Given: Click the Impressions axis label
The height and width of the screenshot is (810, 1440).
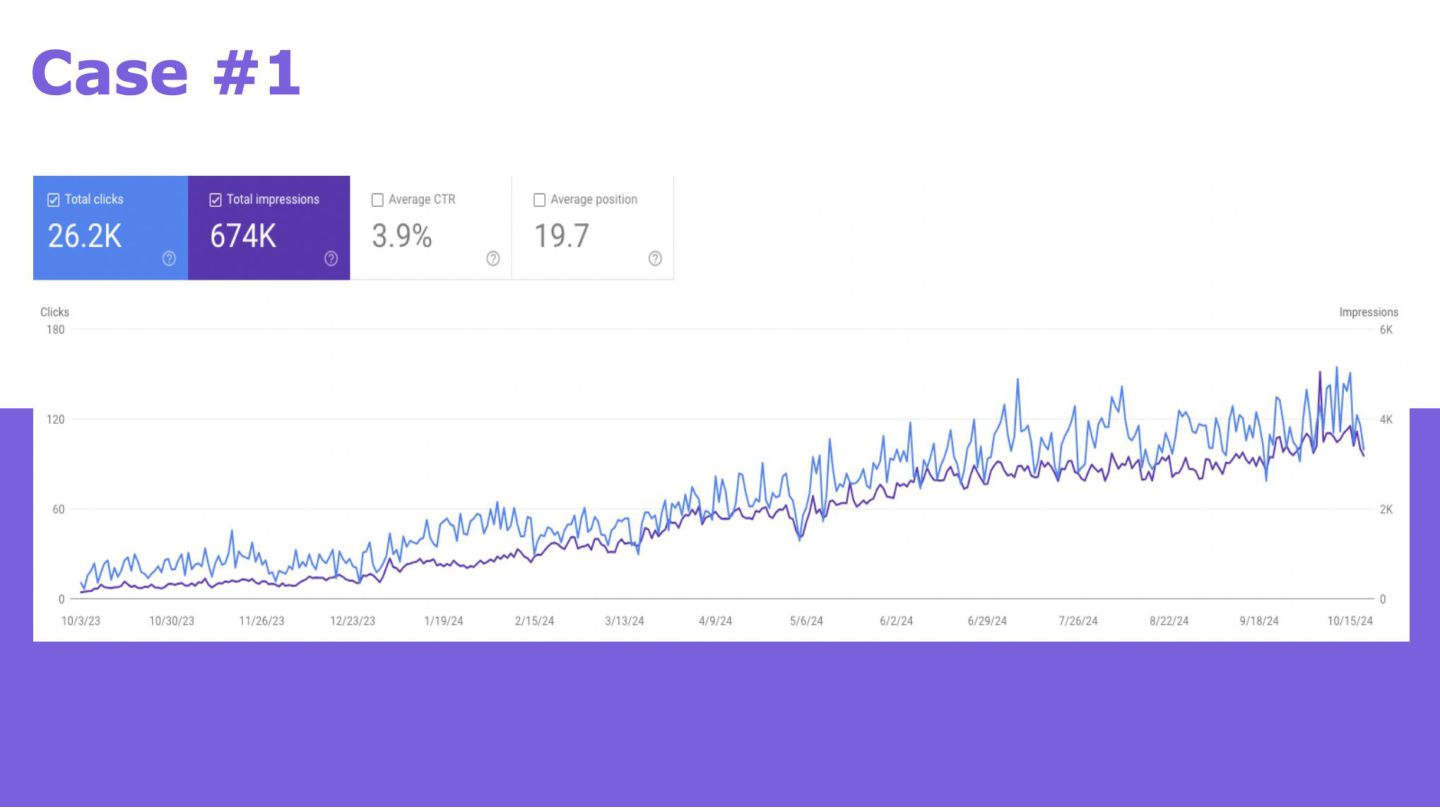Looking at the screenshot, I should click(x=1368, y=312).
